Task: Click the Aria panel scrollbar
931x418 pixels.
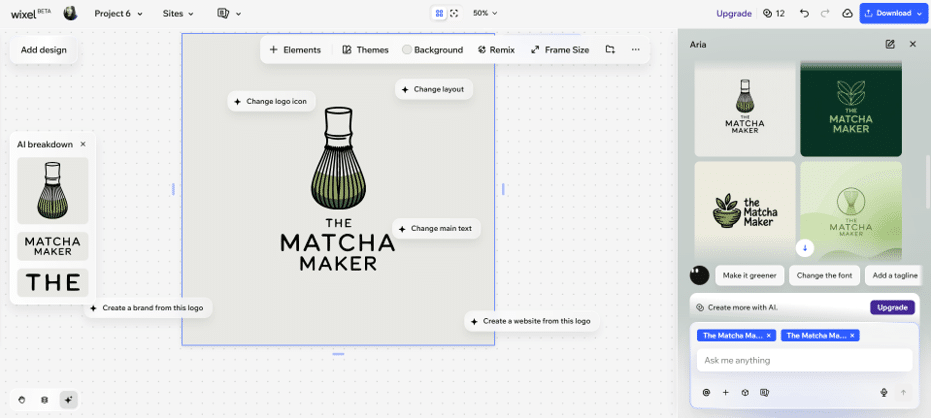Action: [x=928, y=181]
